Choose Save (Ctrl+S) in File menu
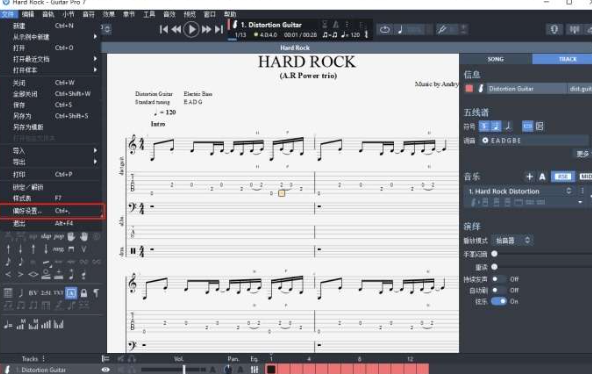592x374 pixels. click(x=52, y=105)
